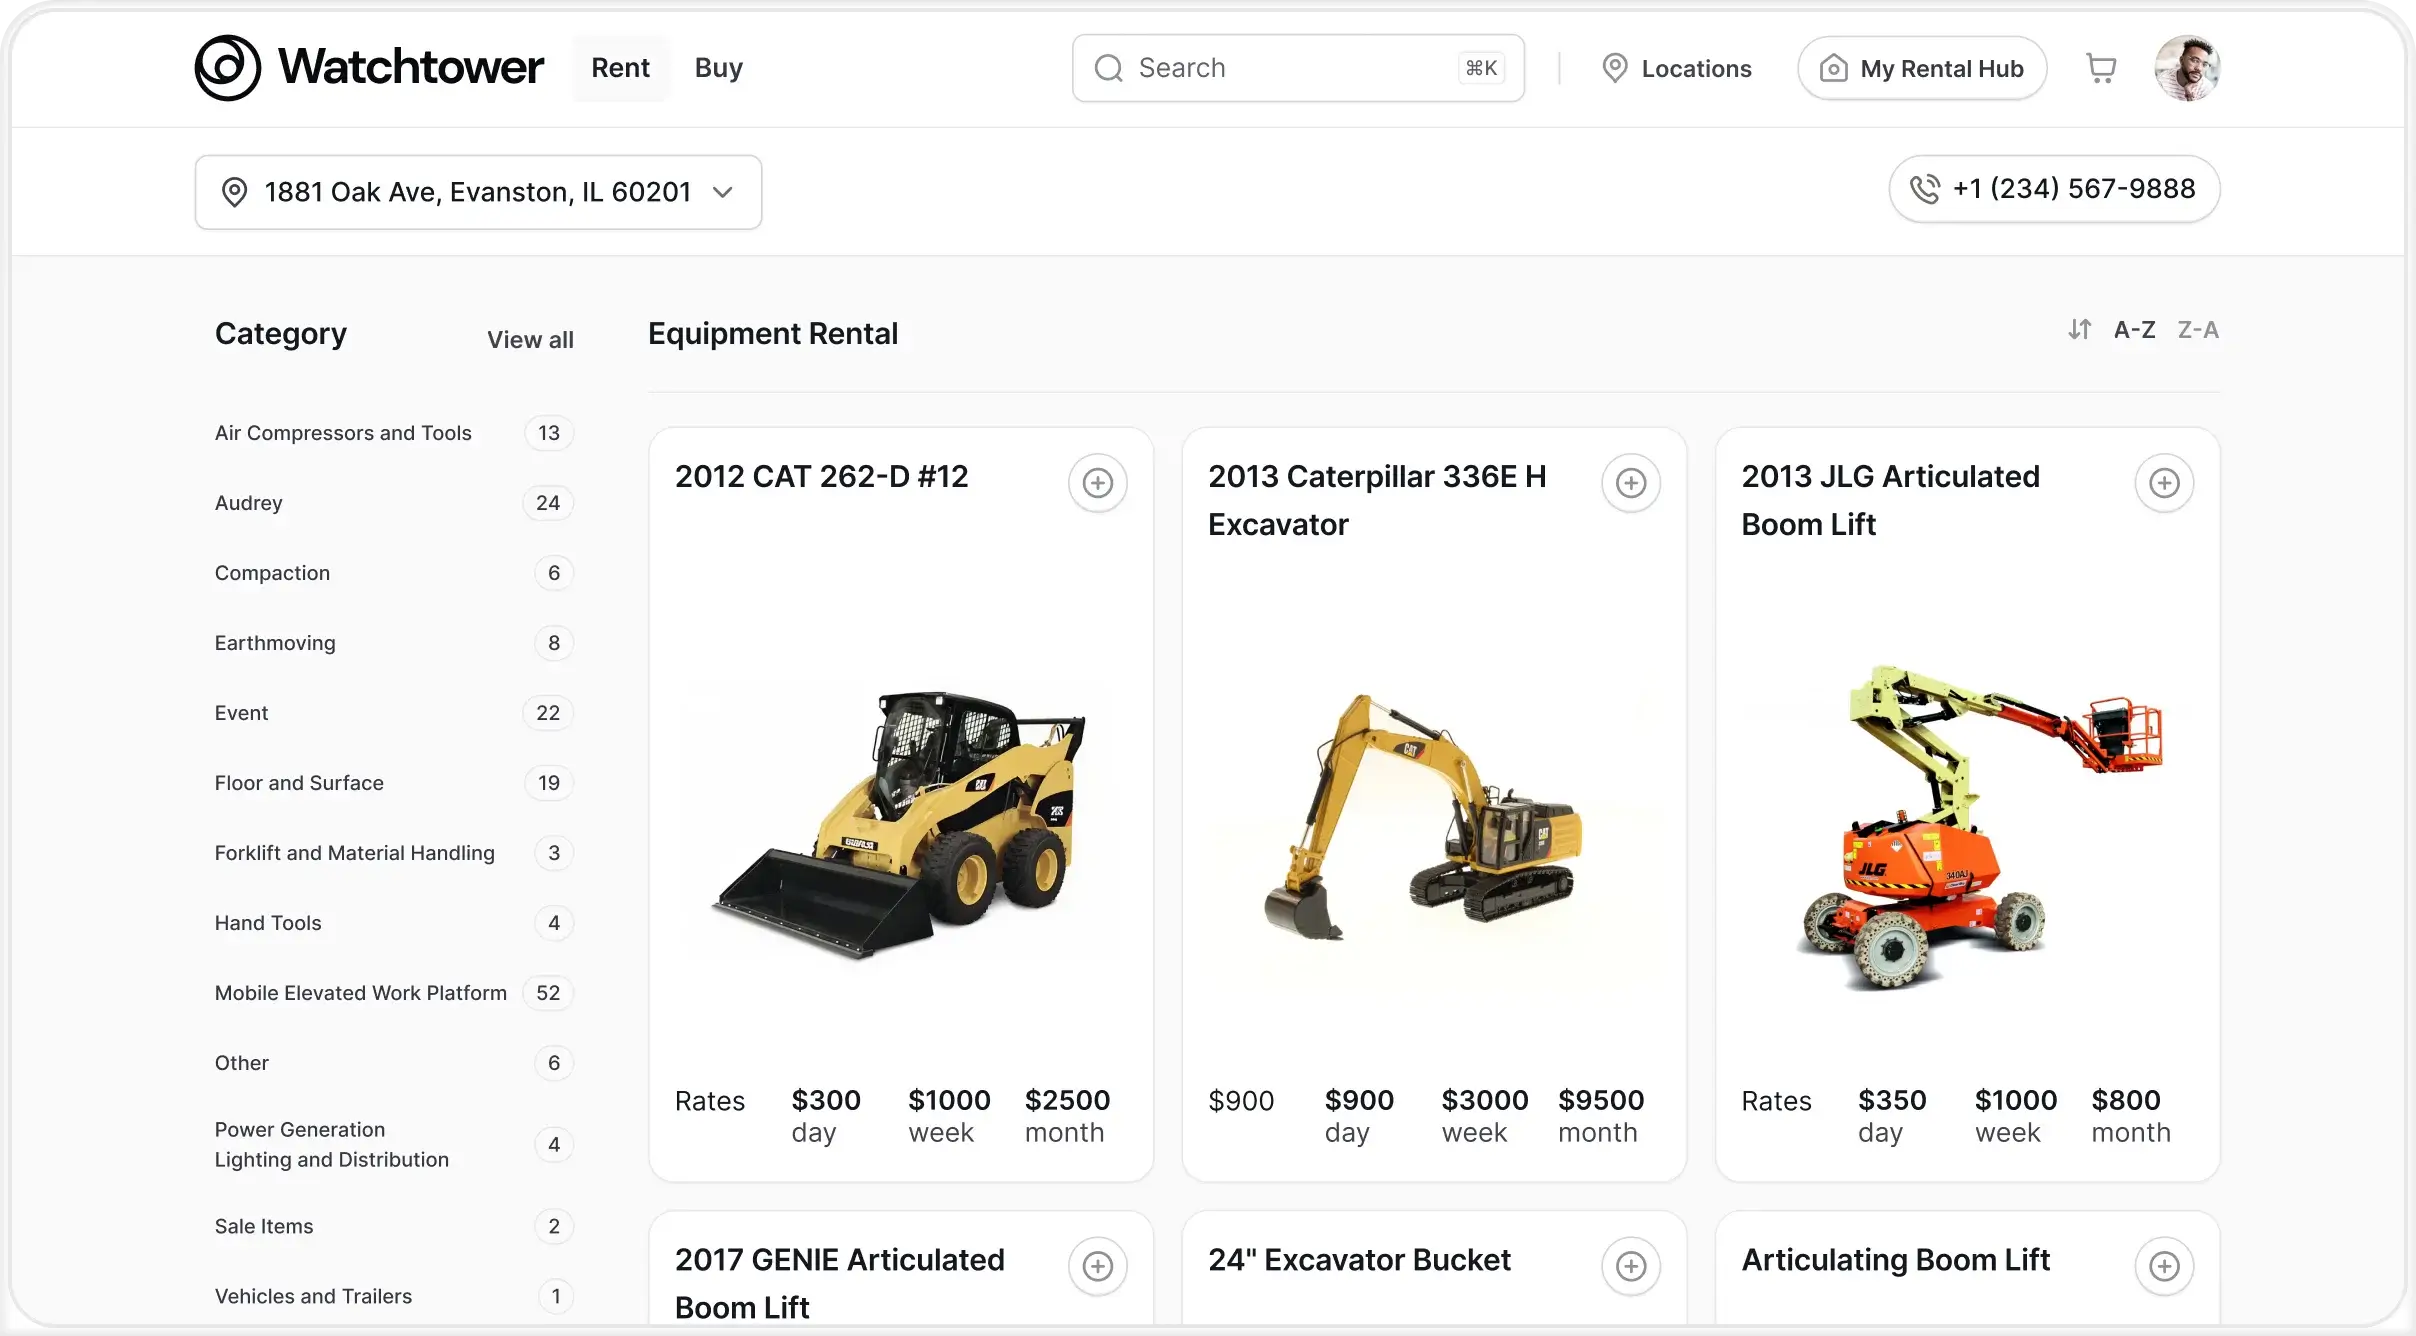2416x1336 pixels.
Task: Click plus icon on 24" Excavator Bucket
Action: tap(1630, 1266)
